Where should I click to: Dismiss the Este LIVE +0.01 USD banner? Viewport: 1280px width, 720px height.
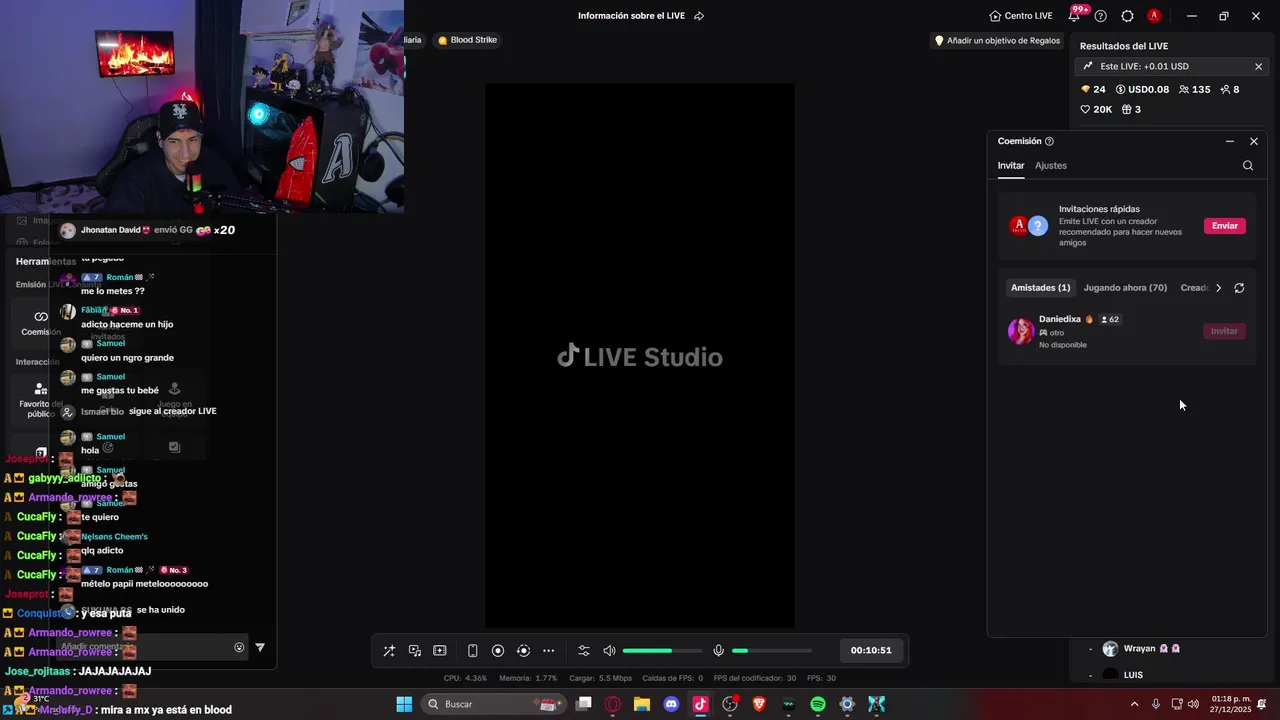point(1258,66)
